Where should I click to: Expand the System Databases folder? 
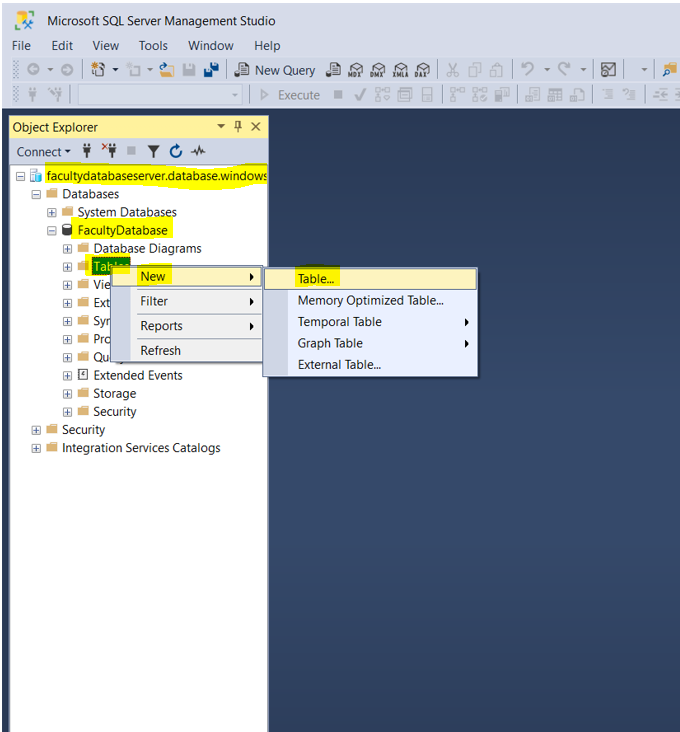tap(52, 213)
